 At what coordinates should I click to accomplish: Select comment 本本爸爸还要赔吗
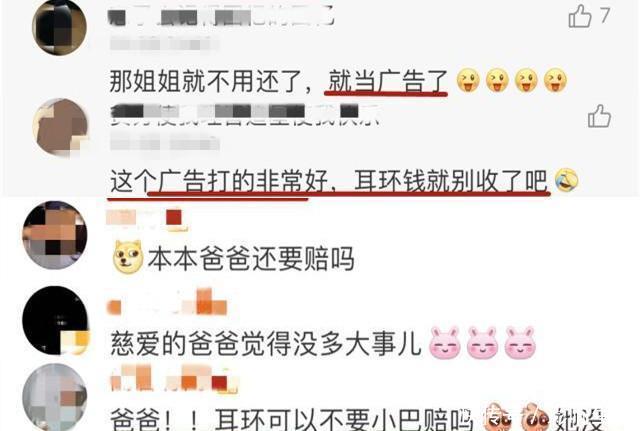click(x=251, y=259)
